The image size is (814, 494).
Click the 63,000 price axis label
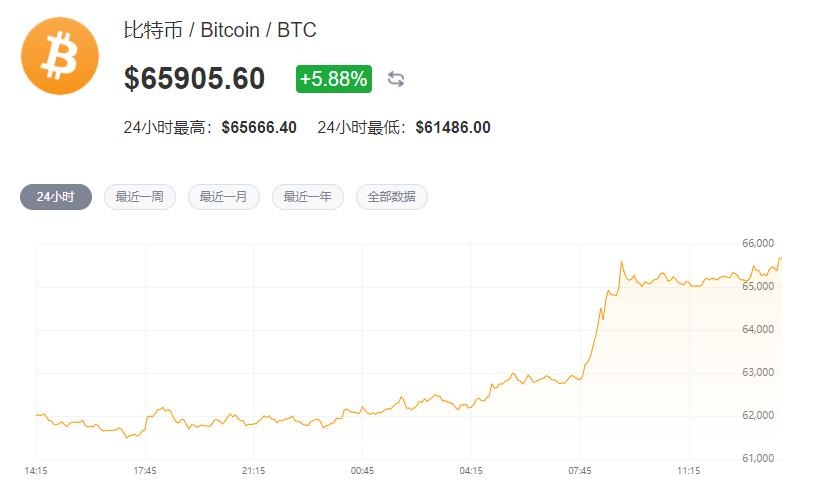[x=759, y=372]
